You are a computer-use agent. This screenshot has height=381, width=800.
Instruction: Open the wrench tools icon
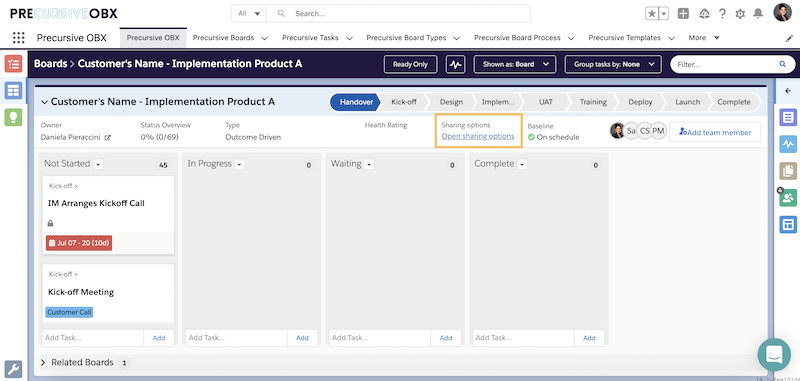point(13,369)
